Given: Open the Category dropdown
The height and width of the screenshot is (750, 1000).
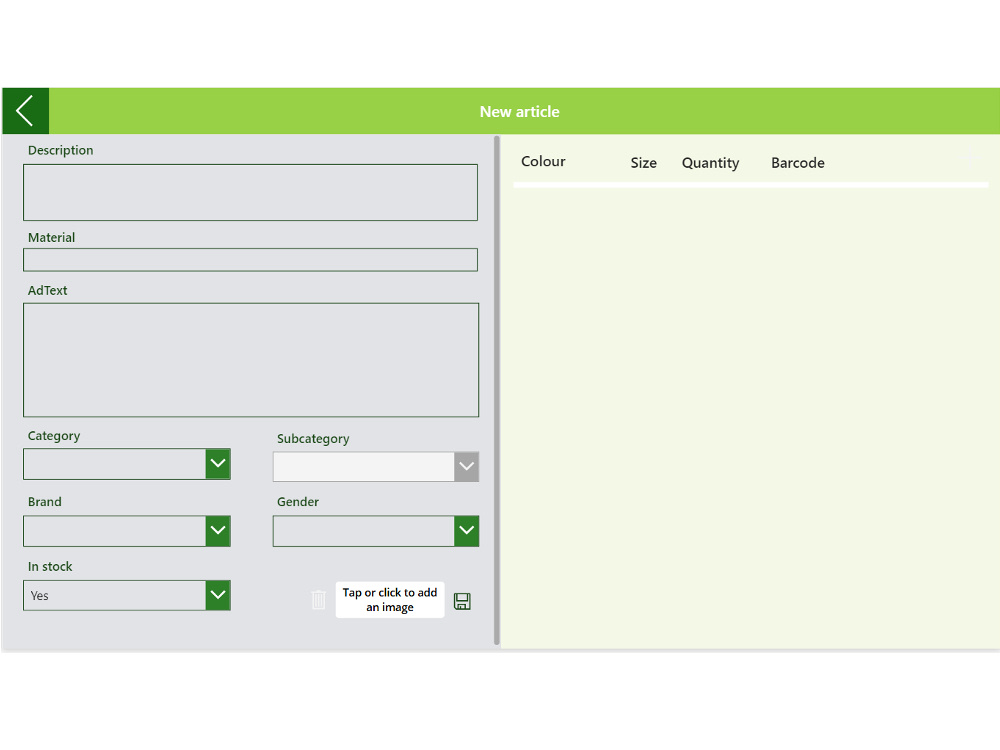Looking at the screenshot, I should (x=127, y=464).
